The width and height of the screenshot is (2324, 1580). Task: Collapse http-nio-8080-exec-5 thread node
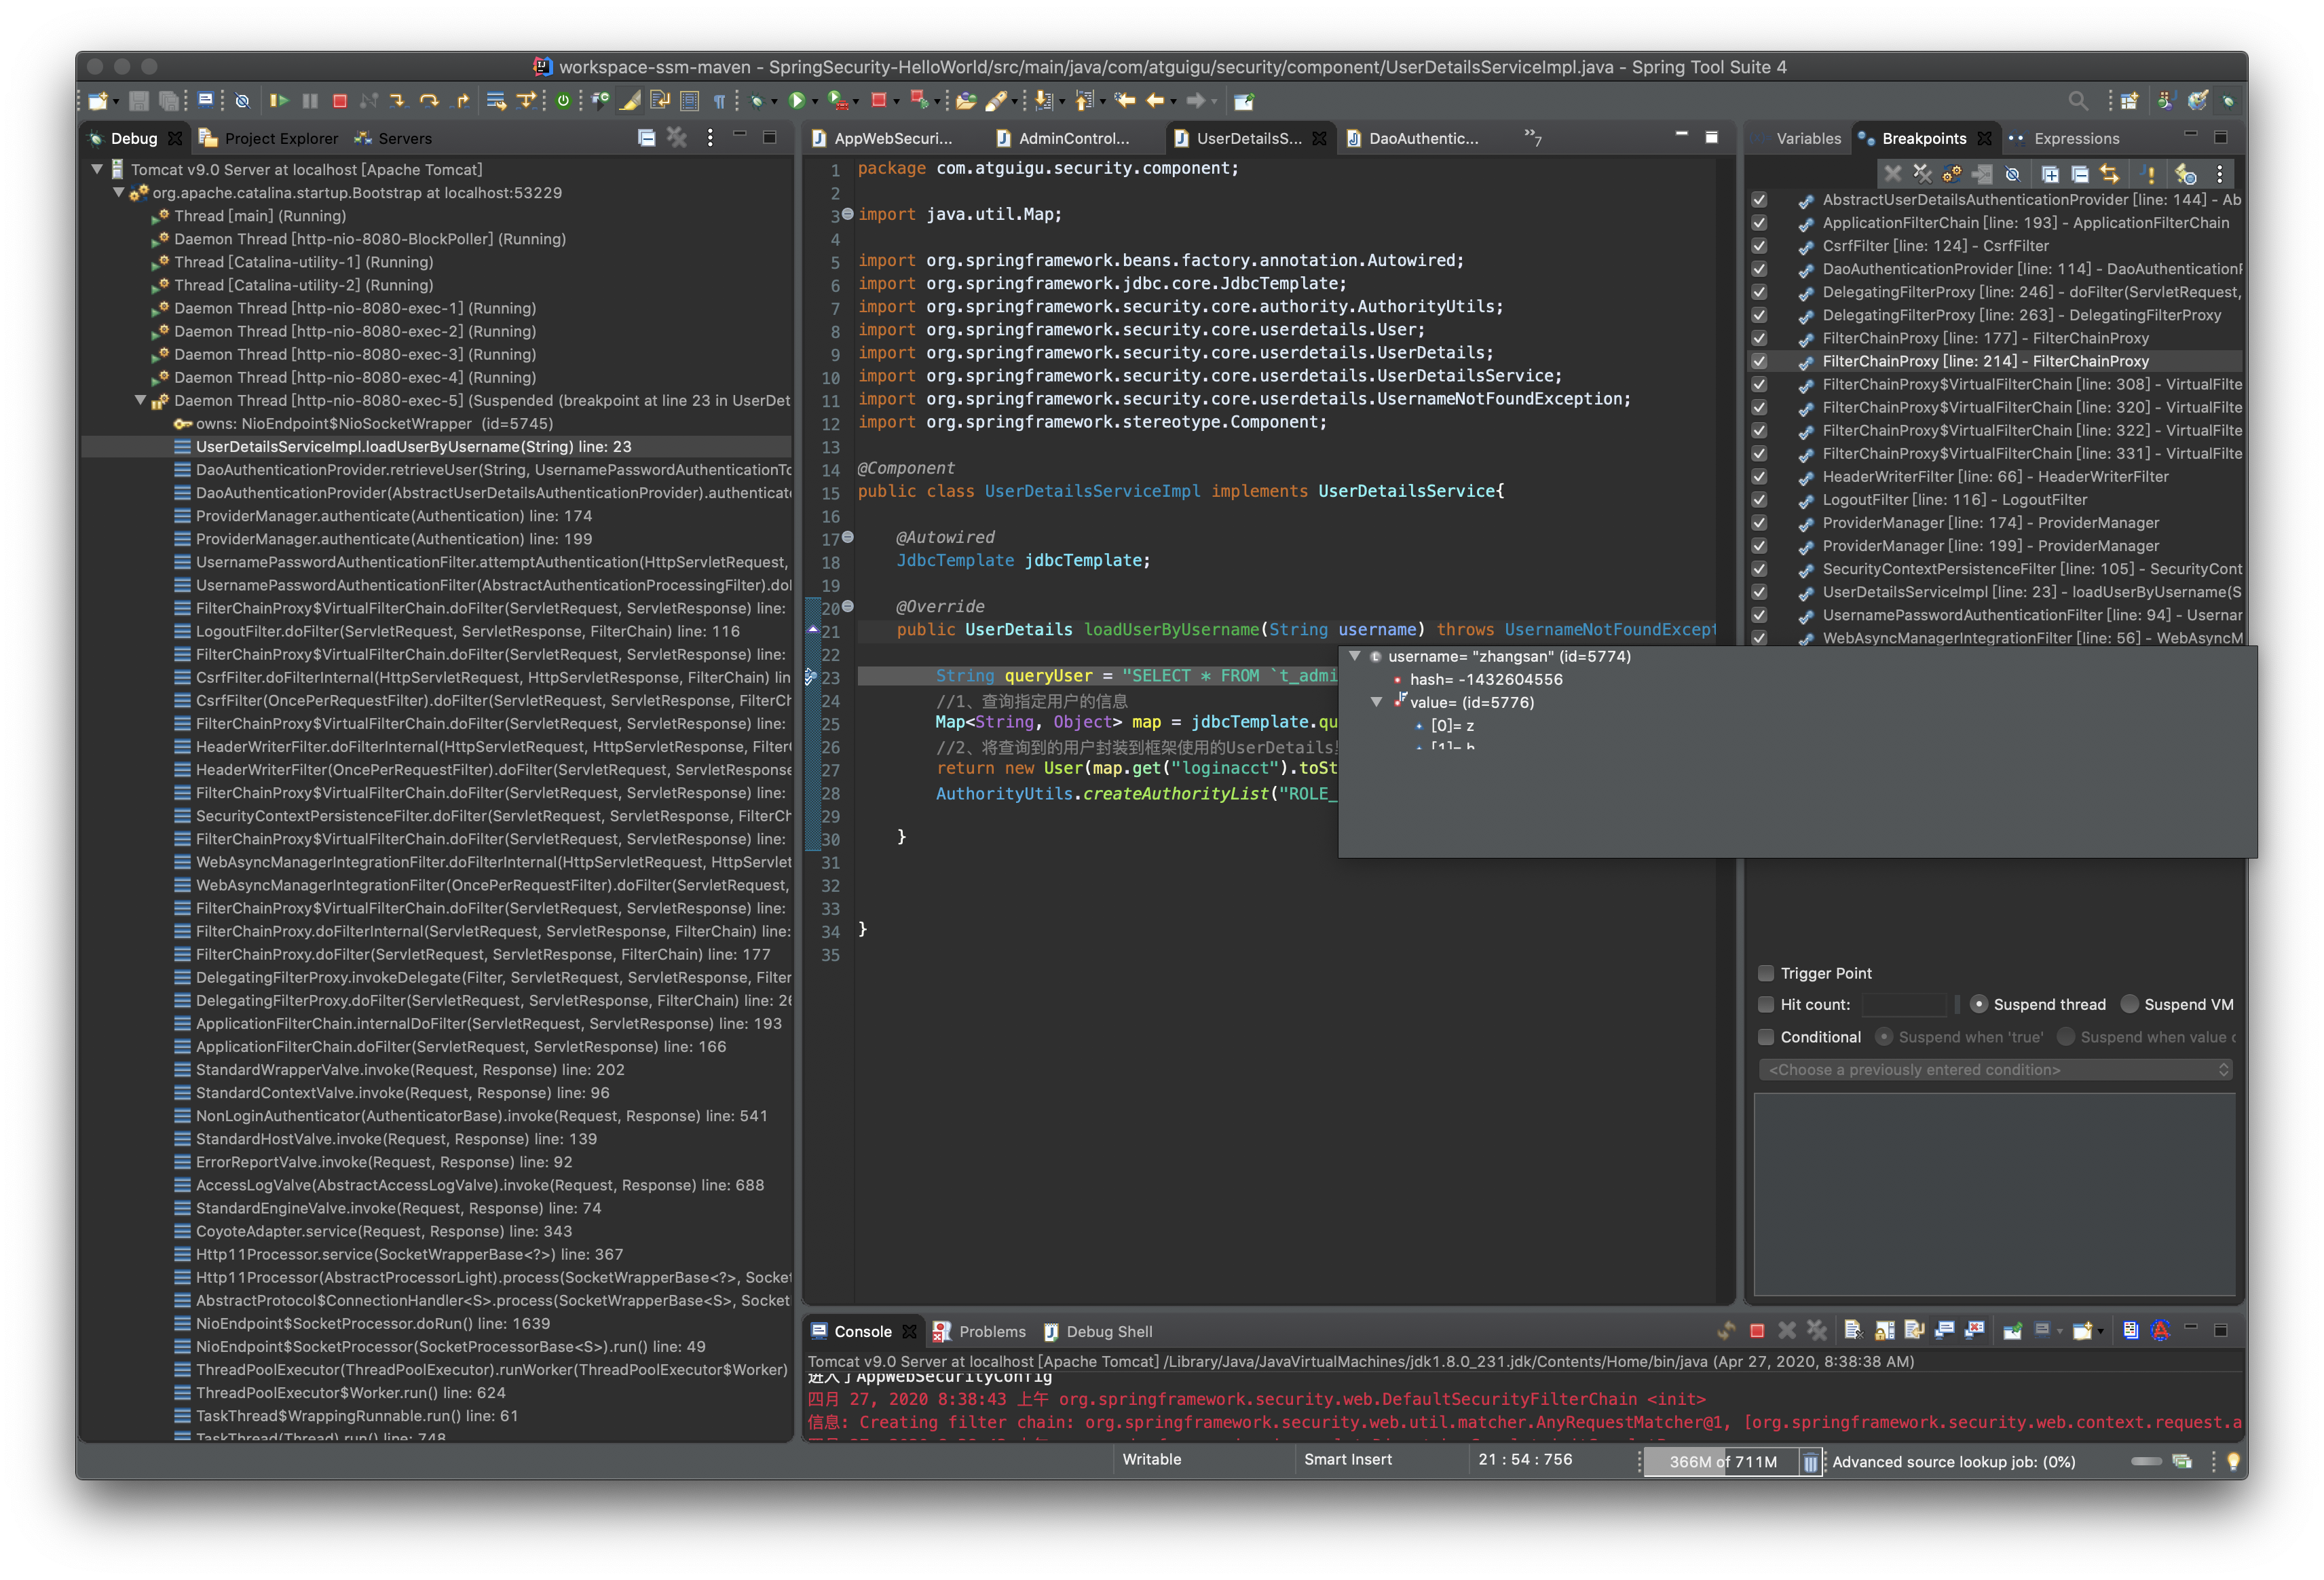(x=140, y=400)
